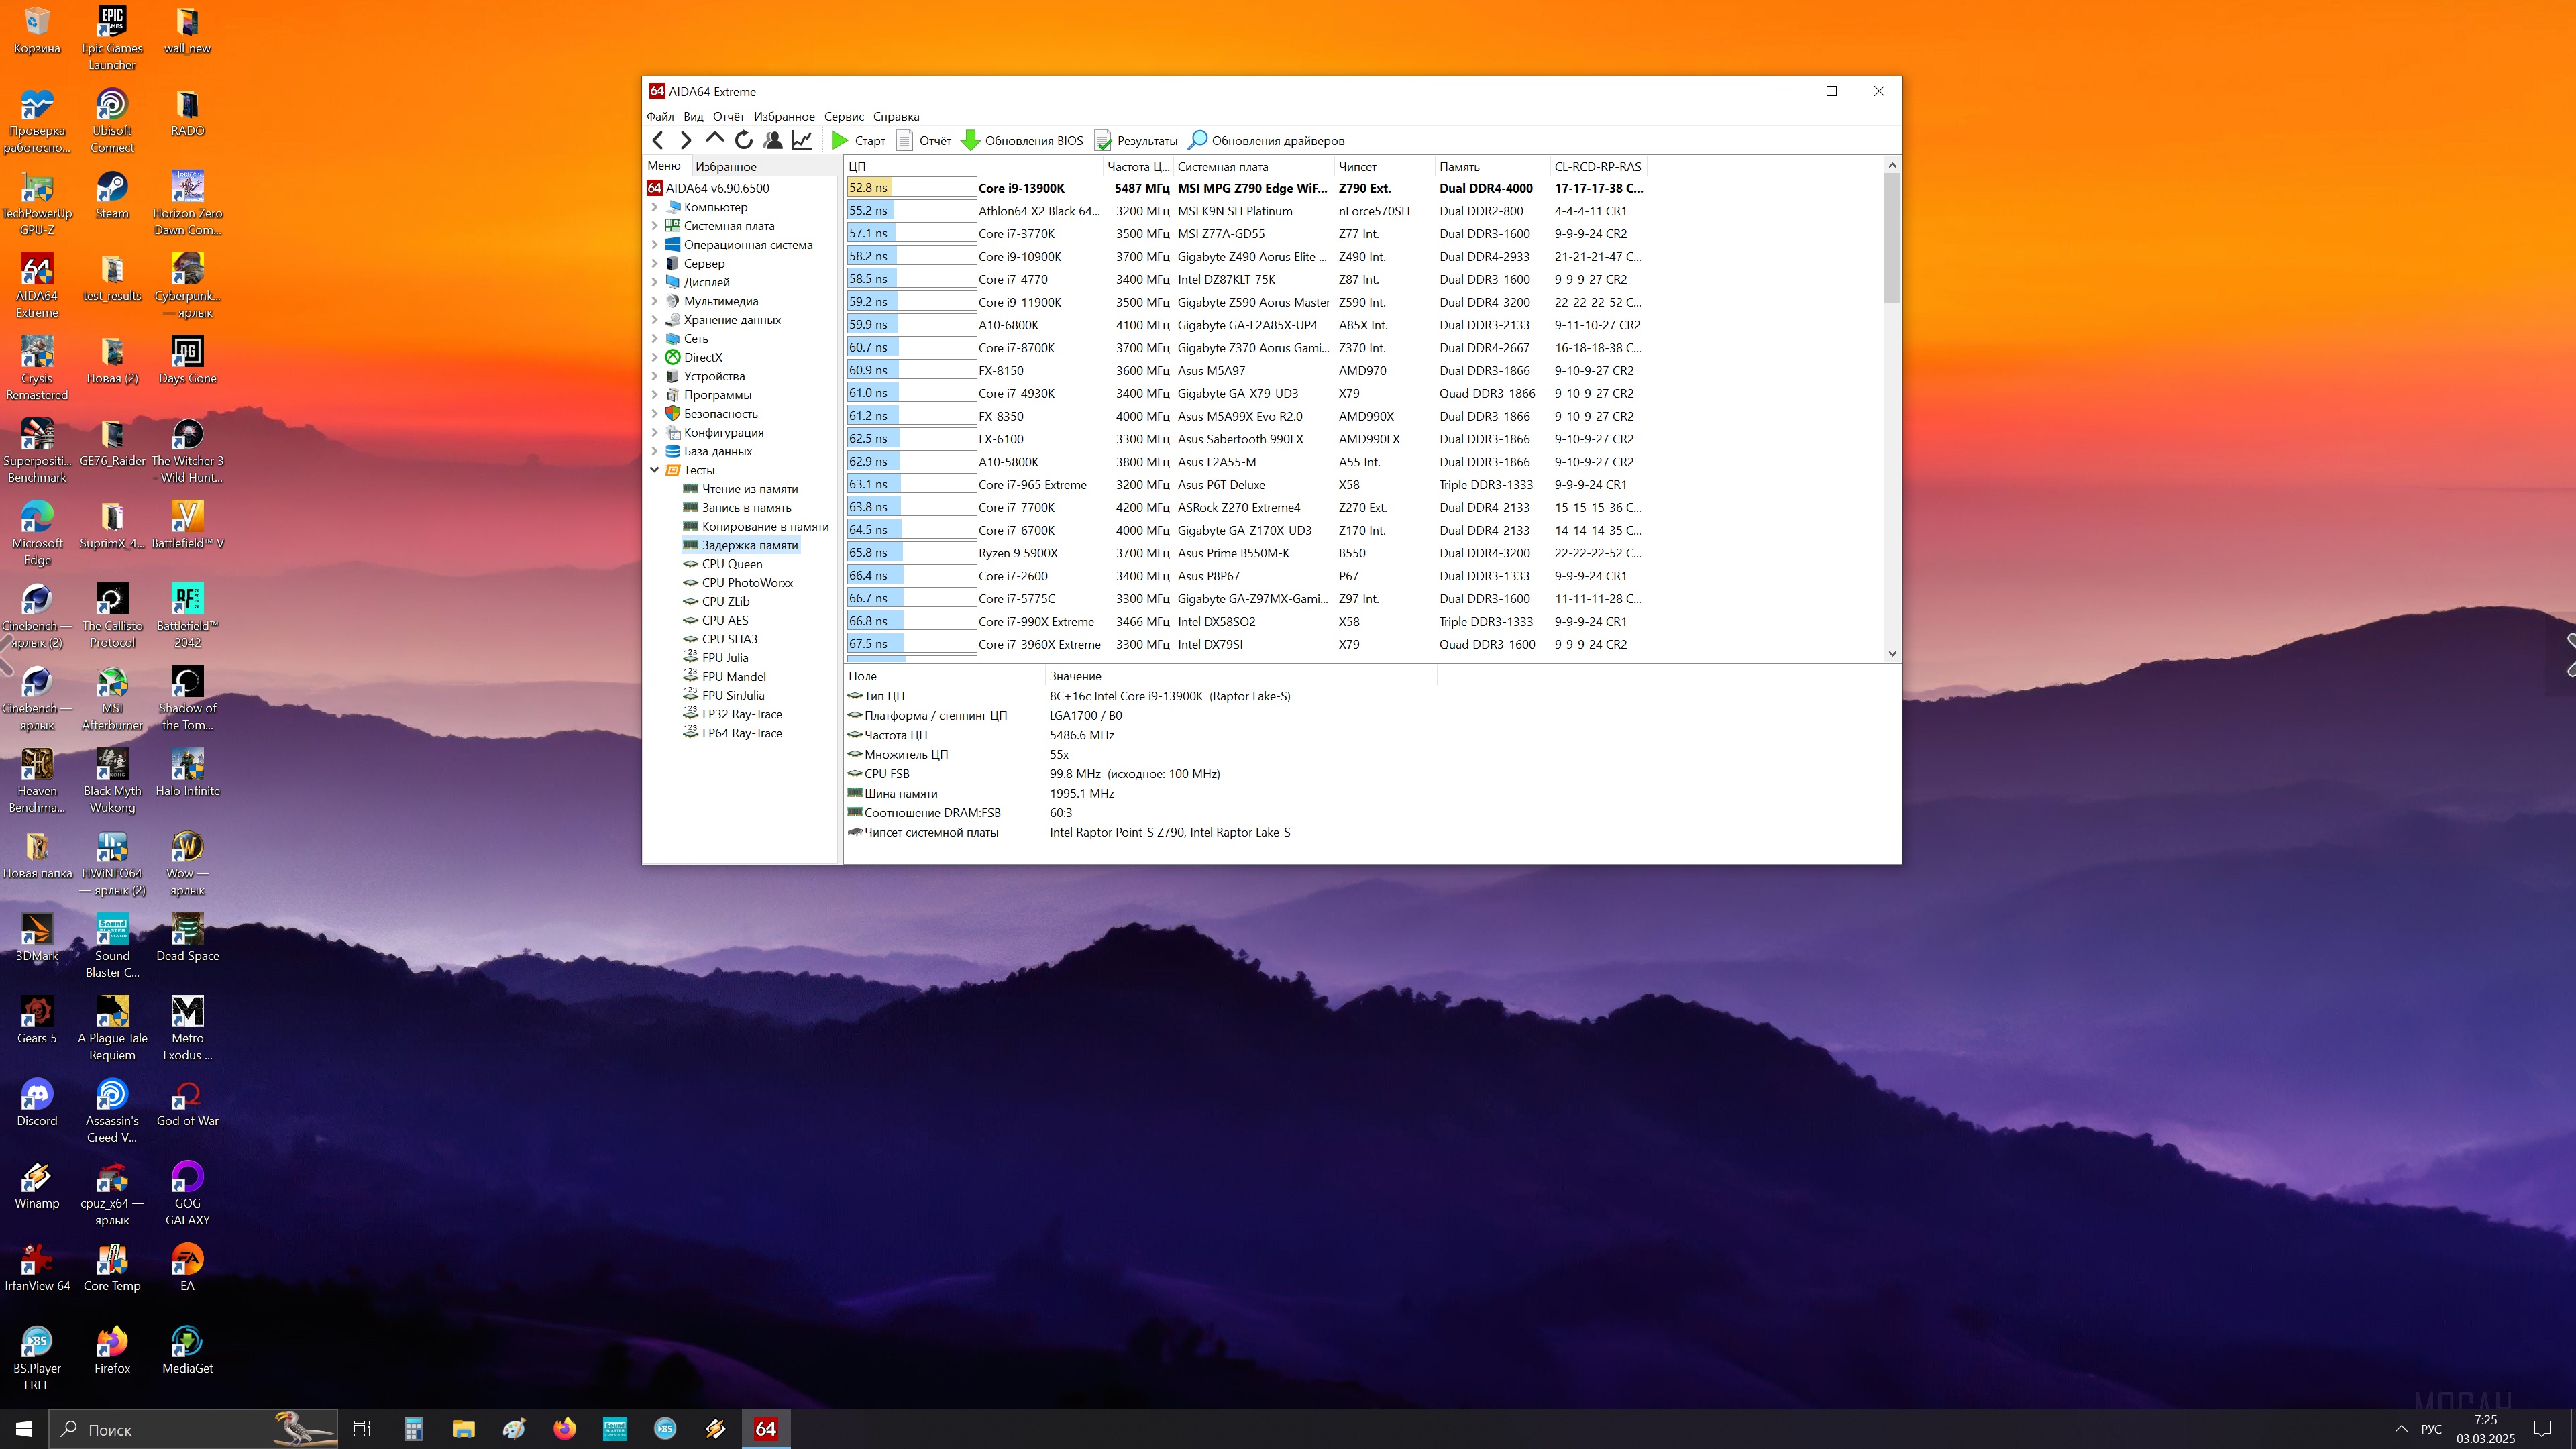2576x1449 pixels.
Task: Open the user profile toolbar icon
Action: [772, 140]
